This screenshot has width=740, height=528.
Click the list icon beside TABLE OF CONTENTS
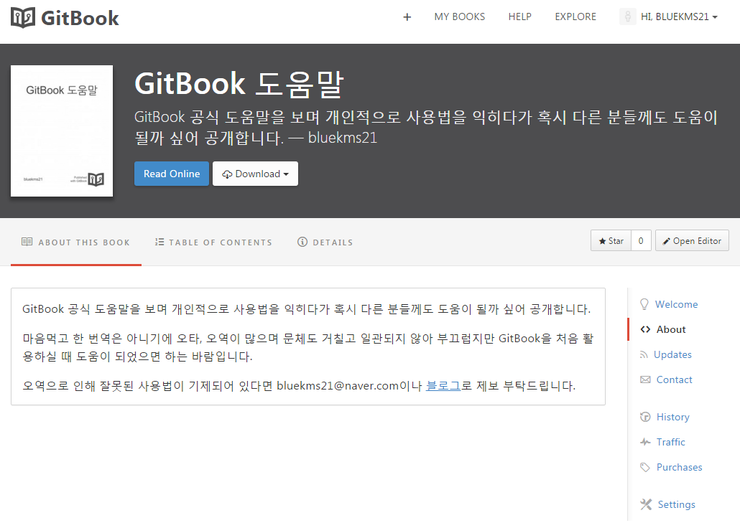pos(160,242)
